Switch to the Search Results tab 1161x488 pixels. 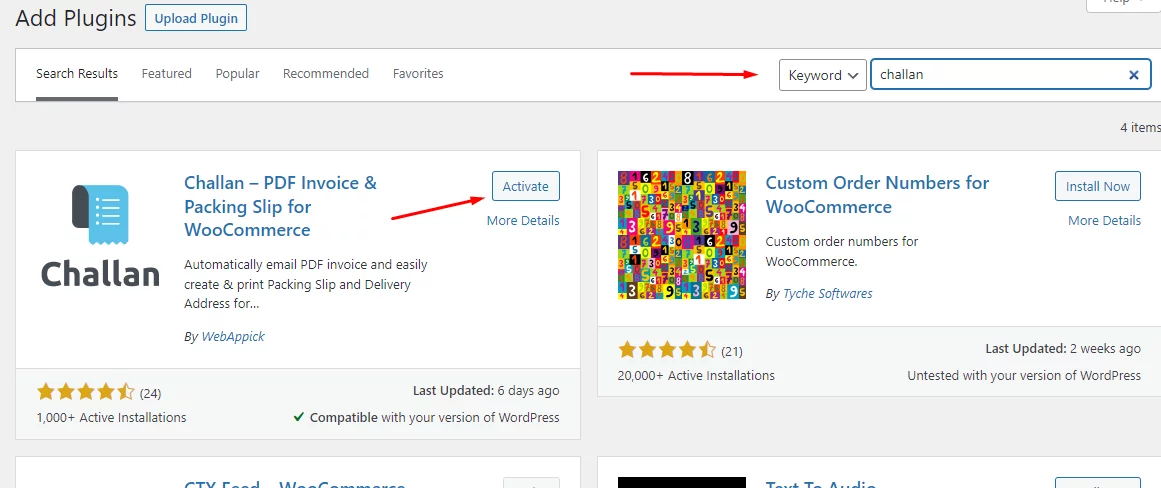[77, 74]
